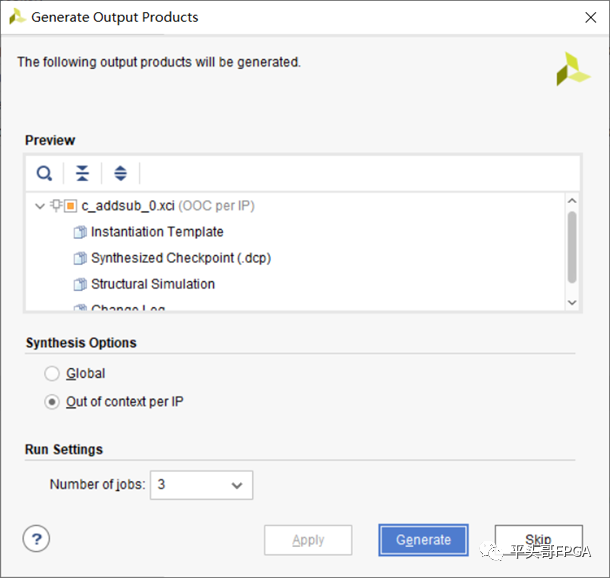
Task: Select Instantiation Template tree item
Action: tap(157, 232)
